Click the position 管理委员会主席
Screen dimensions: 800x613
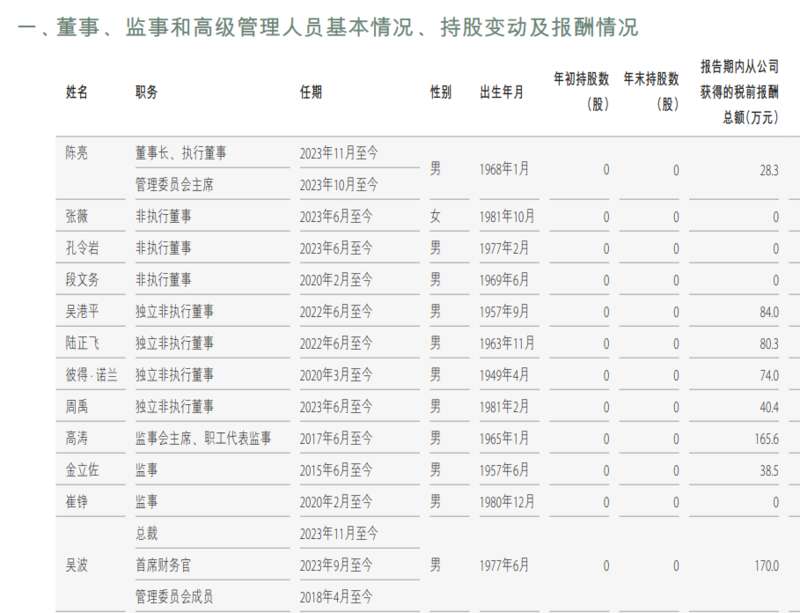[174, 184]
